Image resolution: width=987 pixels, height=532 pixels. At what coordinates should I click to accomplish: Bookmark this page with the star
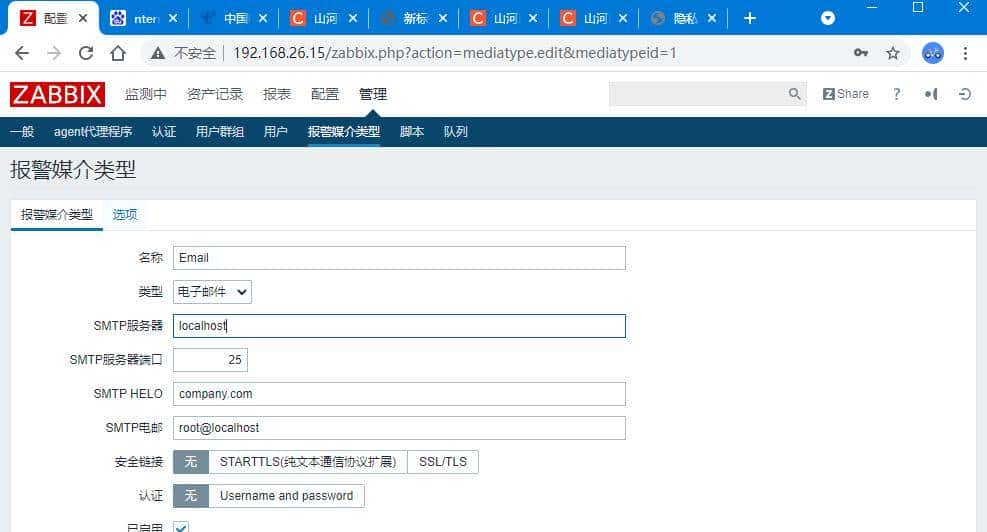pyautogui.click(x=893, y=54)
